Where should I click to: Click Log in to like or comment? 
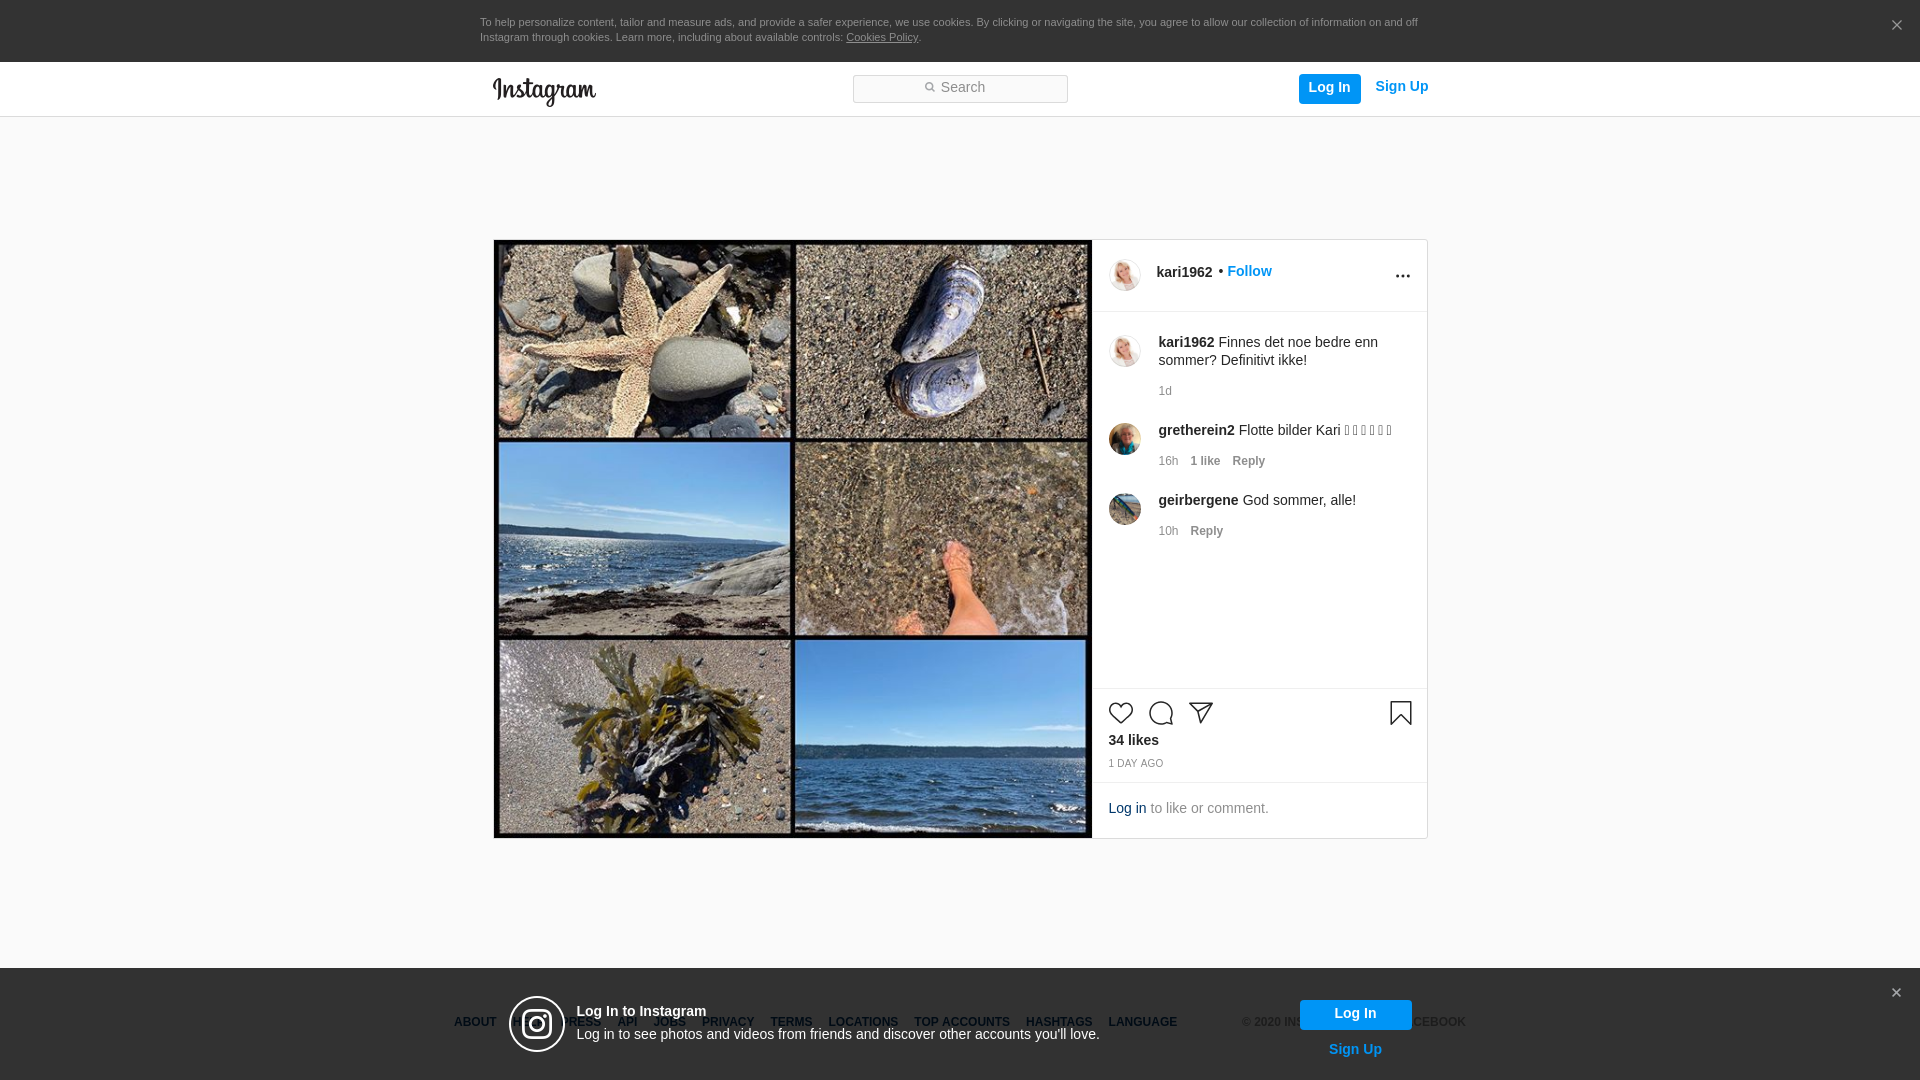[1127, 808]
